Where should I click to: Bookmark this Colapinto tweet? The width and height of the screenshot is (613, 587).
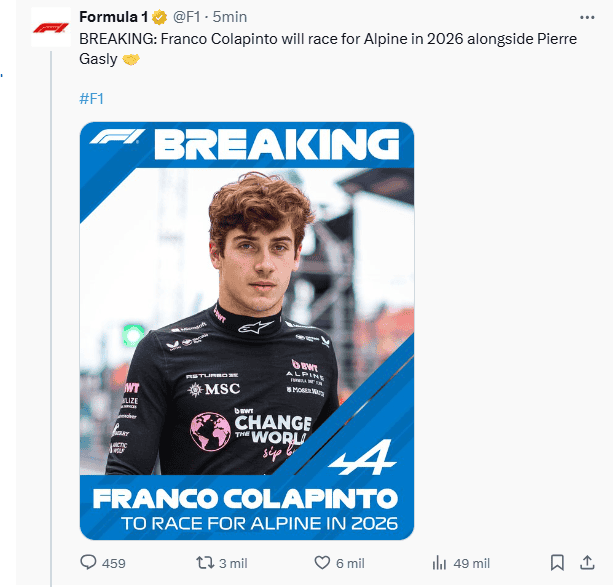(558, 563)
